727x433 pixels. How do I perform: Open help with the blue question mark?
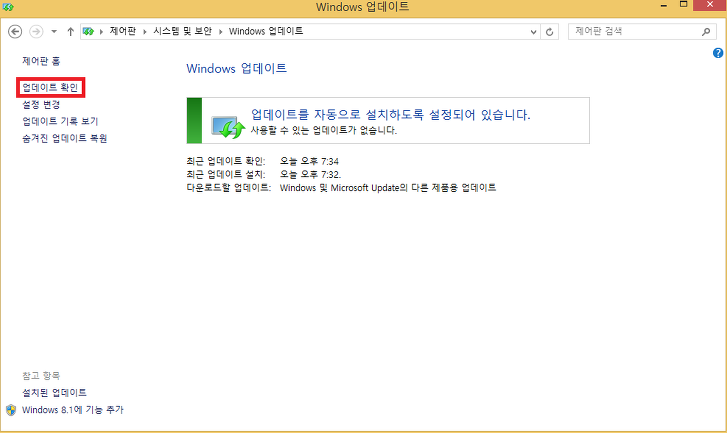718,53
